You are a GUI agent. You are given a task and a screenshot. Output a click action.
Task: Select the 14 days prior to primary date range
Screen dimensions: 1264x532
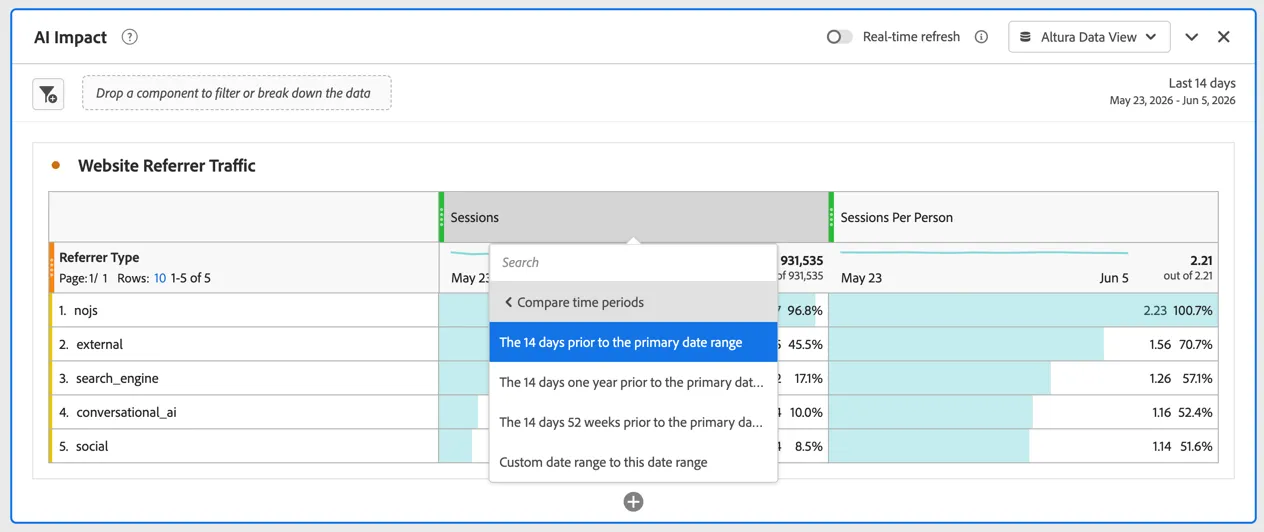click(x=633, y=342)
